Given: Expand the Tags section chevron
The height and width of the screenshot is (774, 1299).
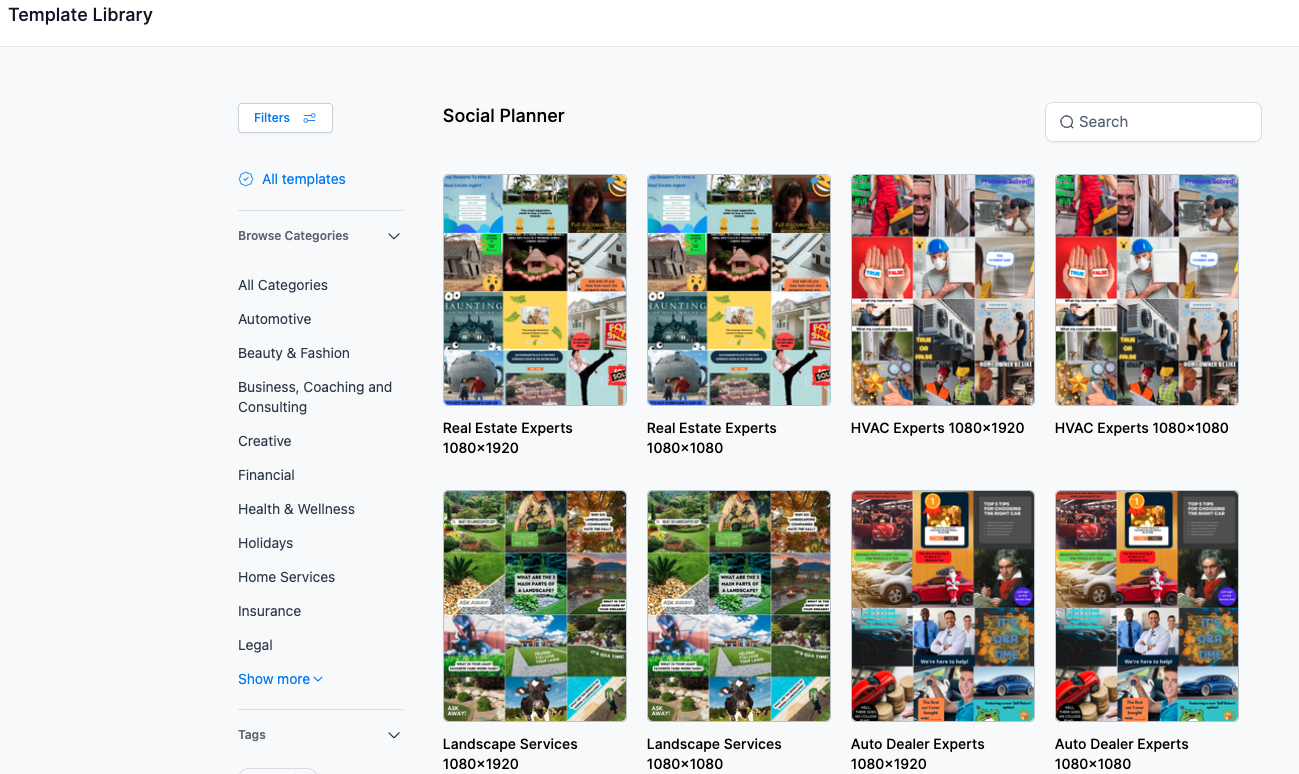Looking at the screenshot, I should (394, 735).
